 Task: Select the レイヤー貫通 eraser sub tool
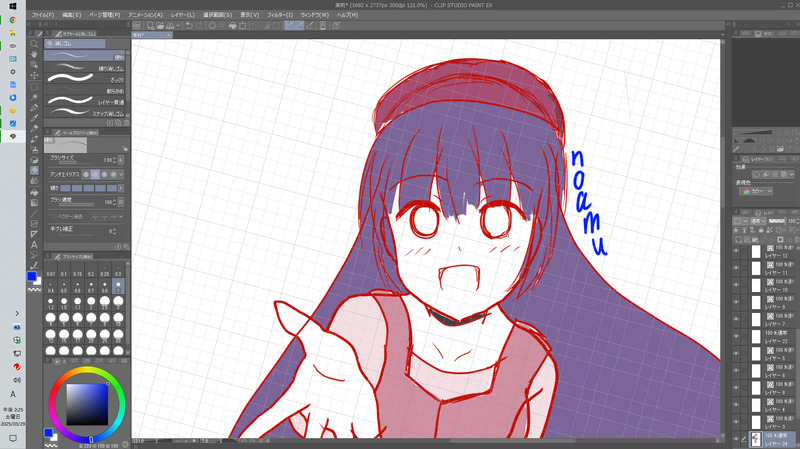coord(86,102)
